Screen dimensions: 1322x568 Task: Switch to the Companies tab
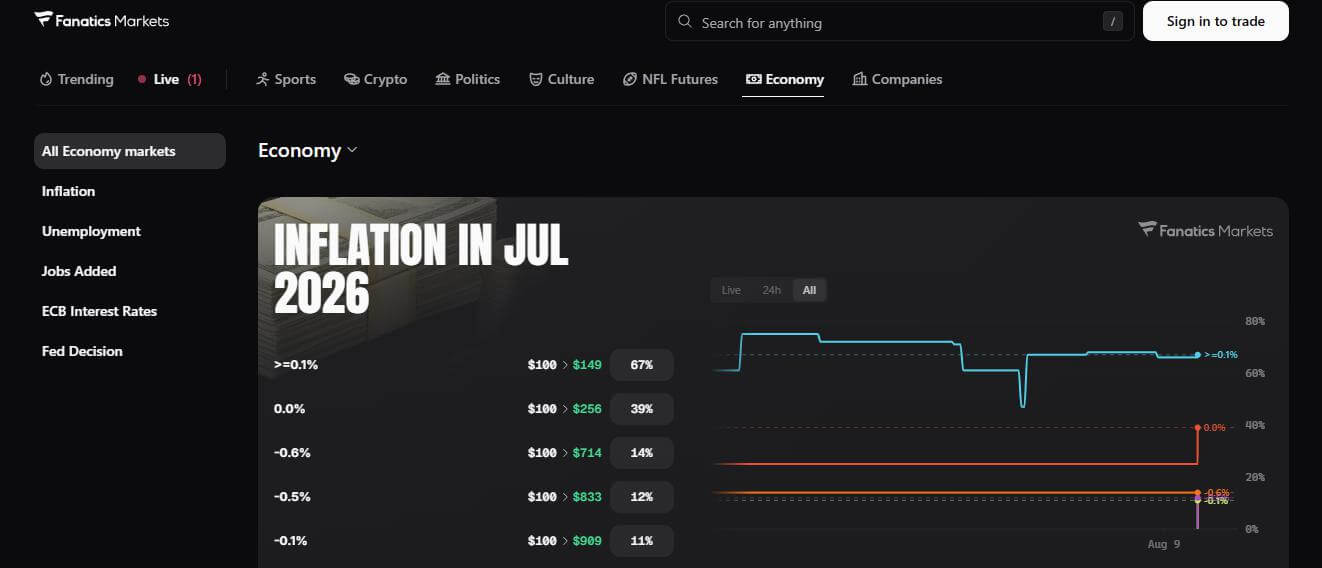click(x=897, y=79)
